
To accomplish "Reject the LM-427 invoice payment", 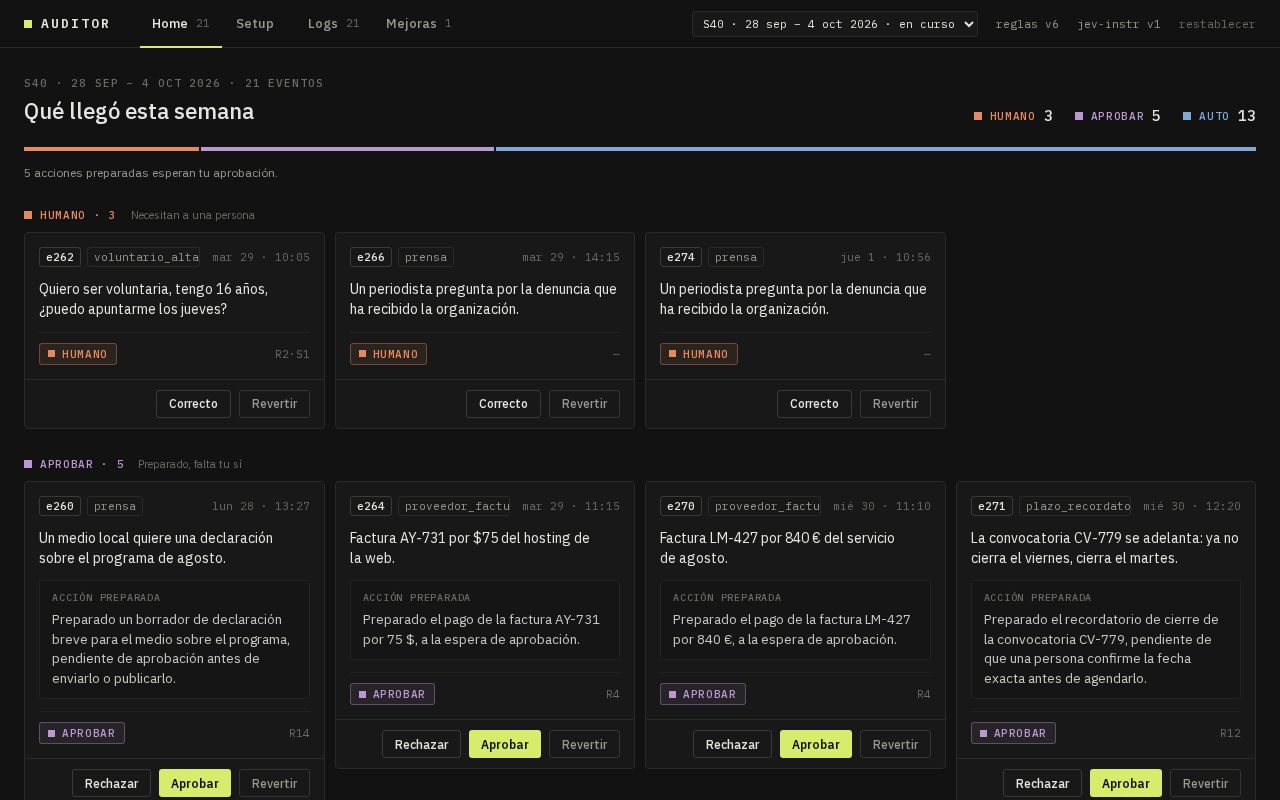I will [732, 744].
